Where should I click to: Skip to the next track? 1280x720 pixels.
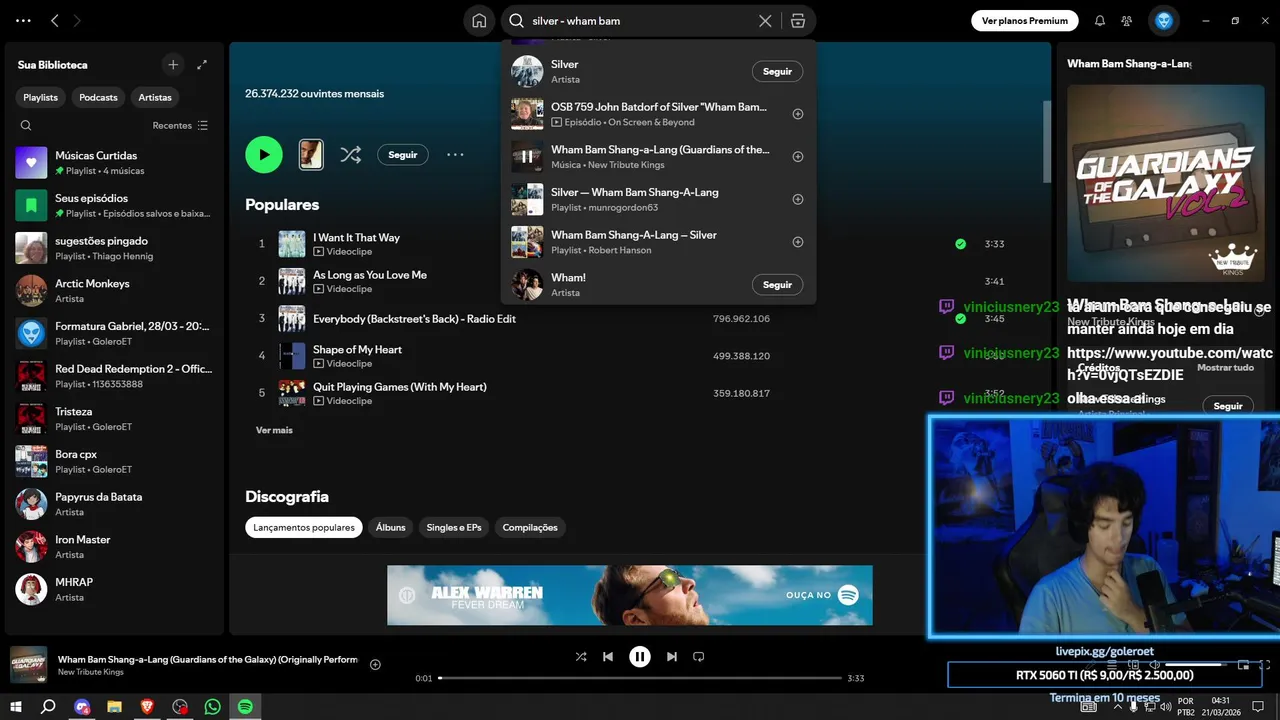[672, 657]
